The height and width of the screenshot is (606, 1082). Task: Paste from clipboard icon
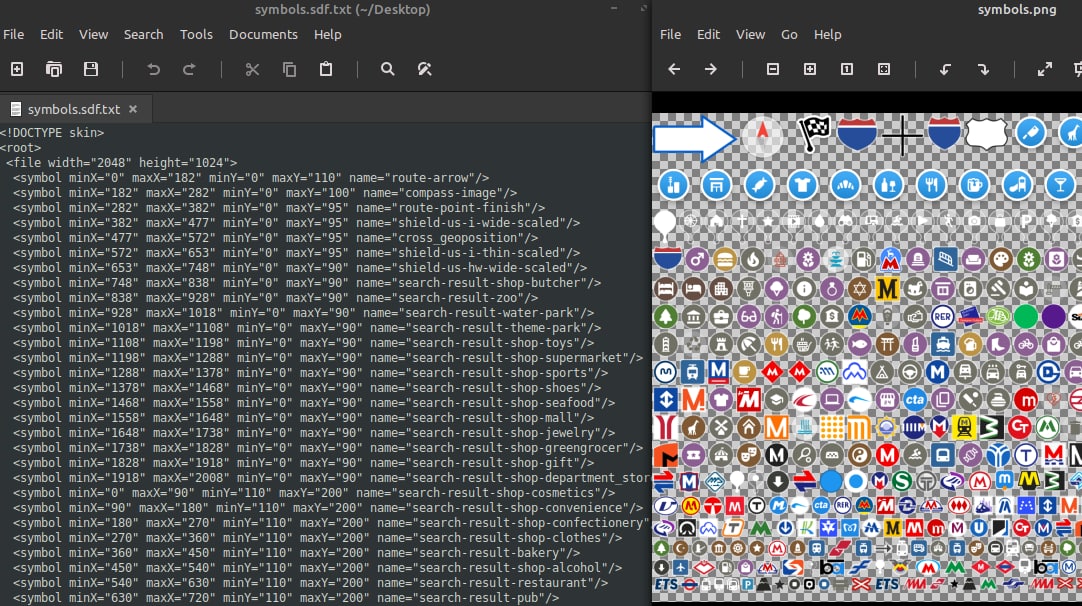326,69
